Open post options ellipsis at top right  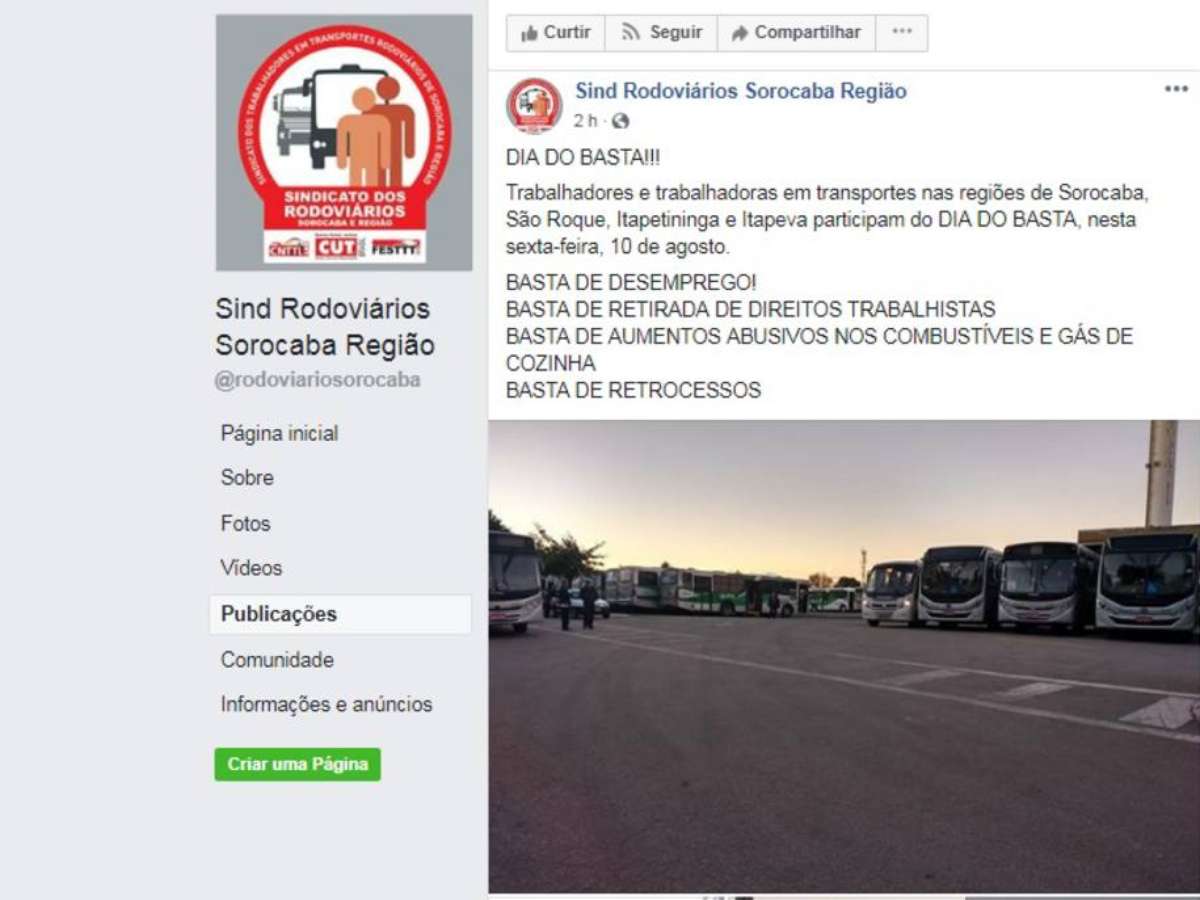(1176, 89)
